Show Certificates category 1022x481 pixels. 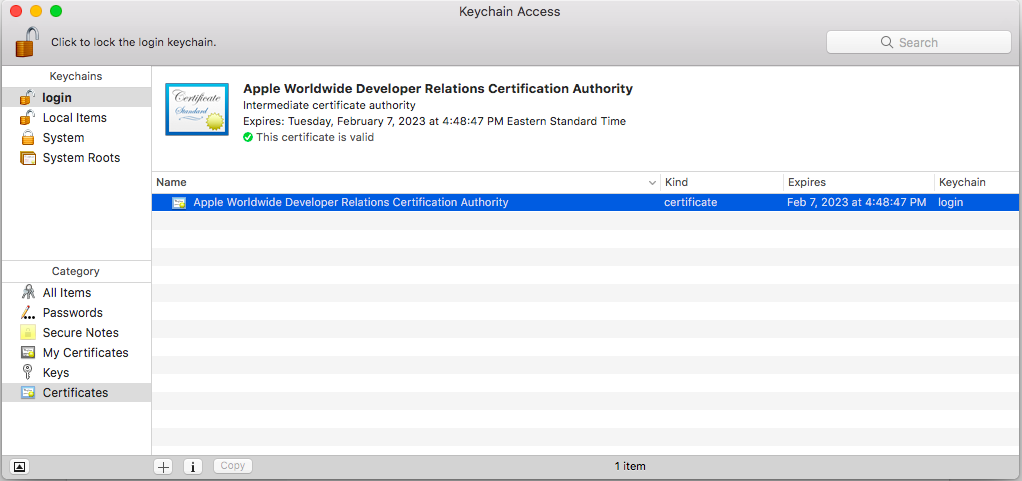(76, 393)
